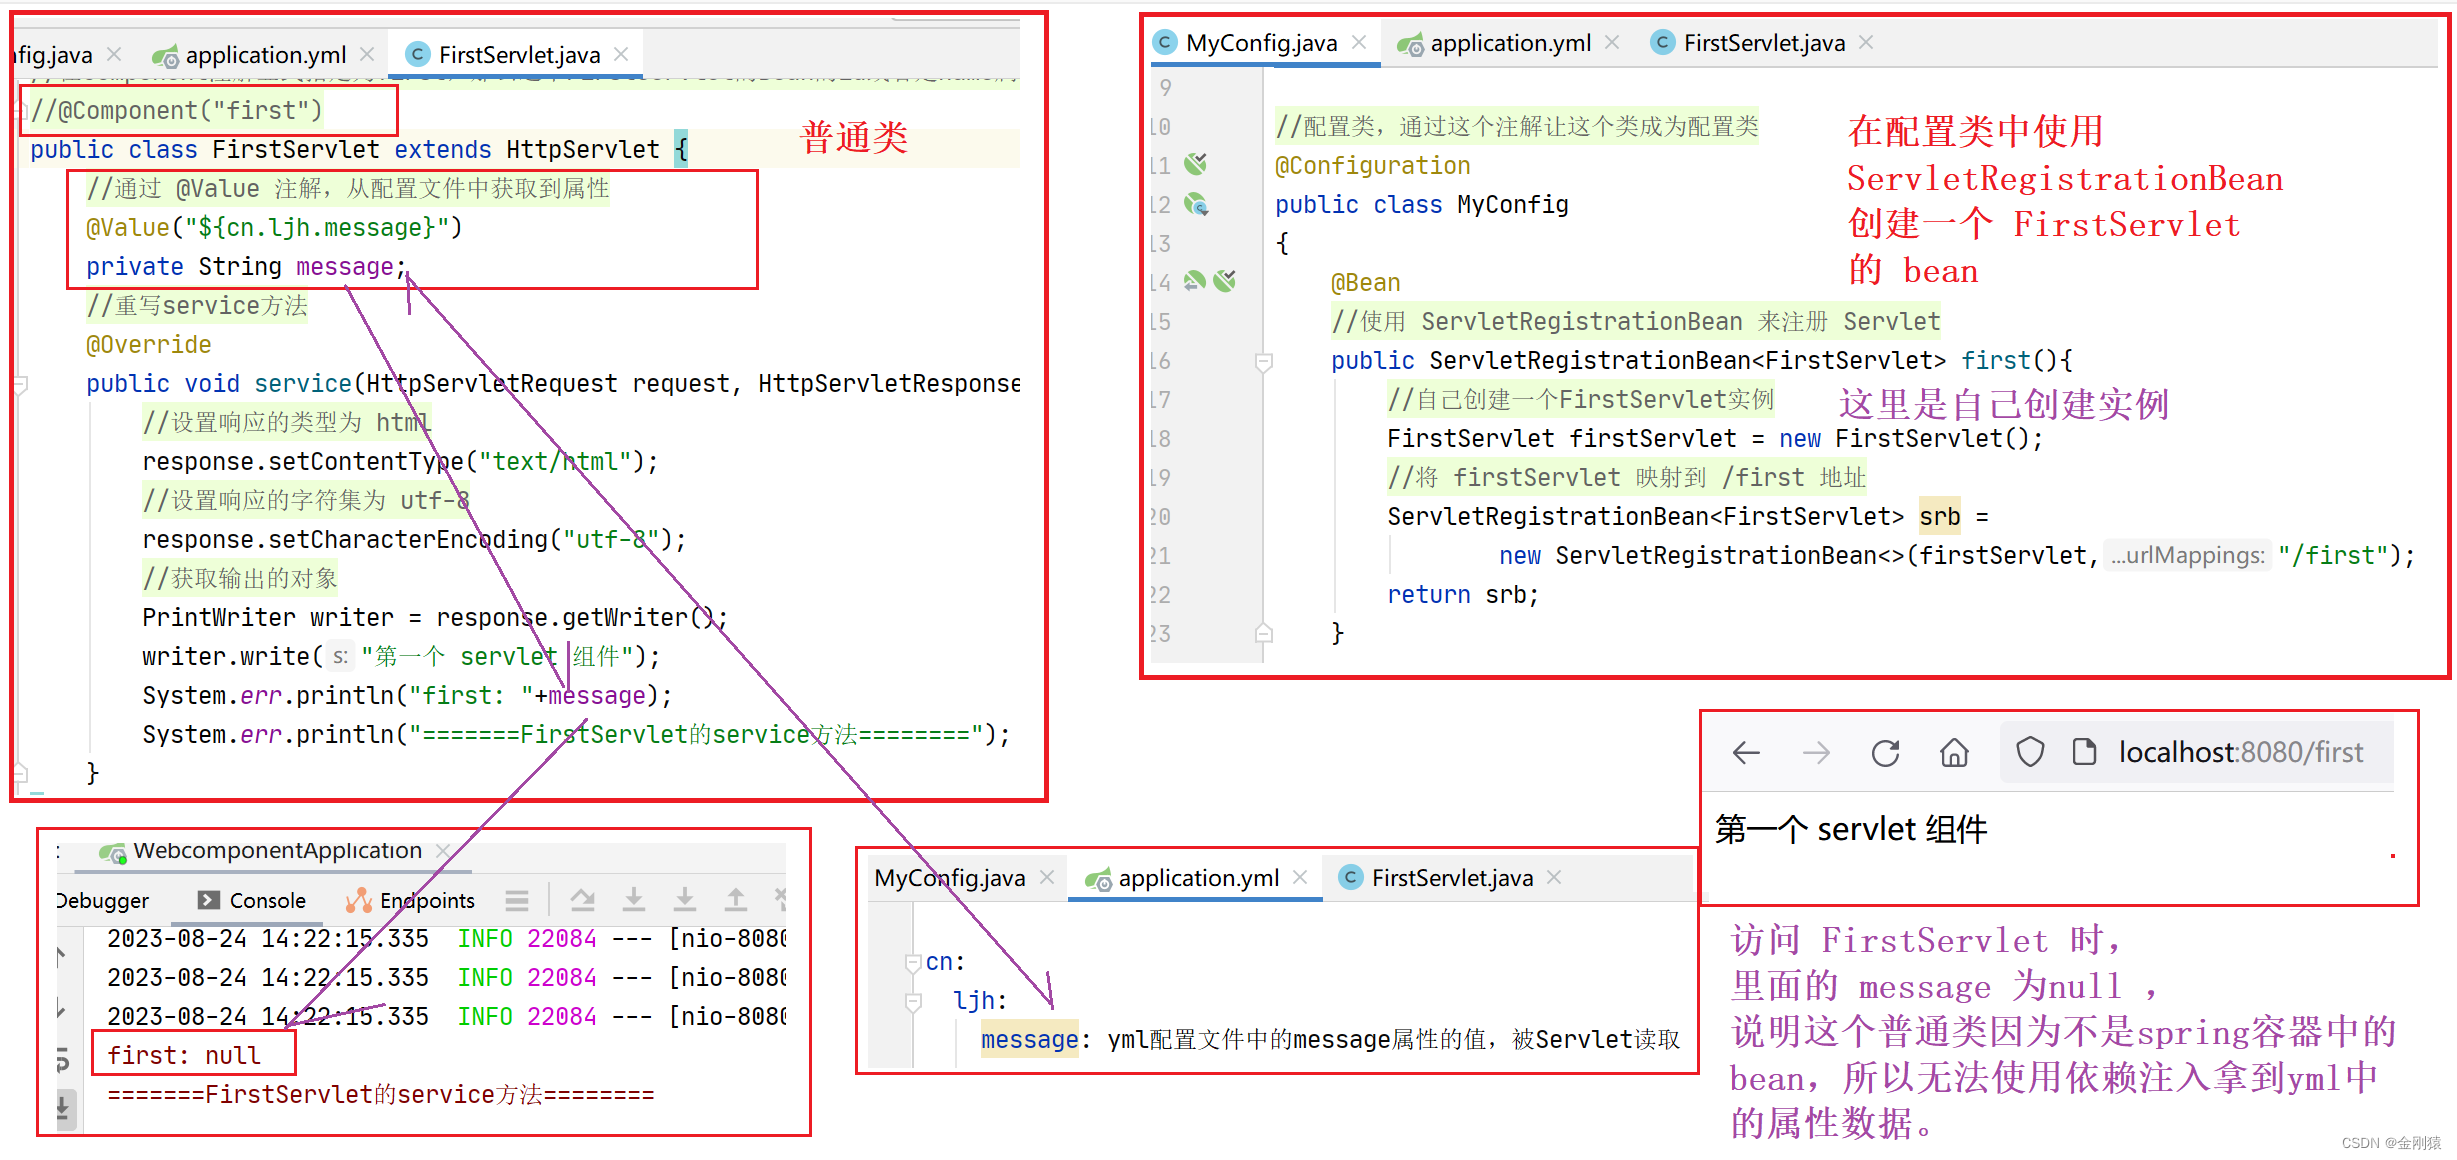Click the Step Out up-arrow icon
Image resolution: width=2457 pixels, height=1160 pixels.
tap(735, 900)
